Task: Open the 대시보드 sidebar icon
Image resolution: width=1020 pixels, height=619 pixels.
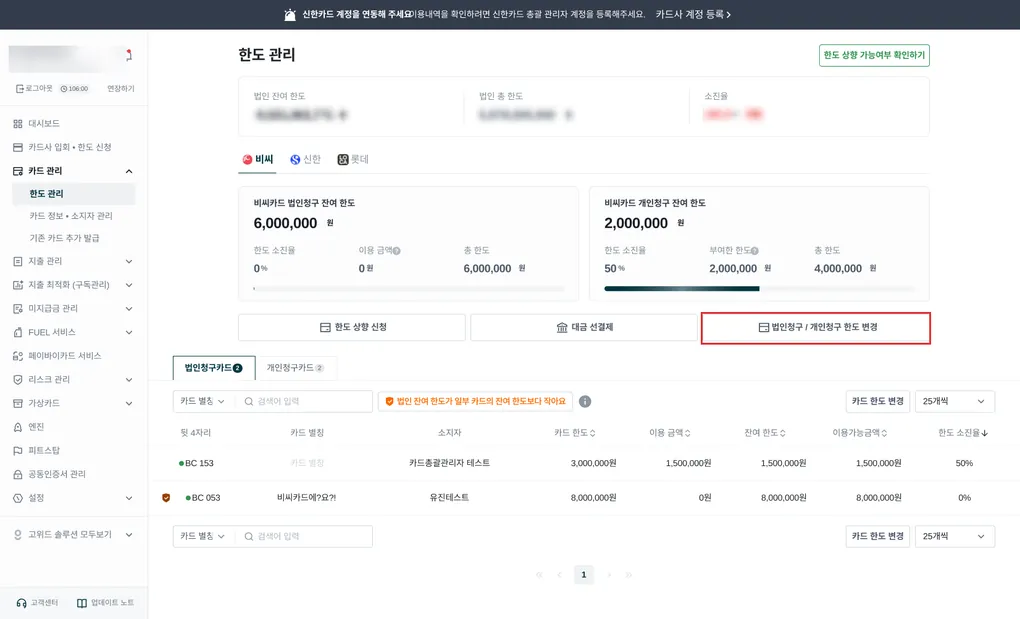Action: [18, 124]
